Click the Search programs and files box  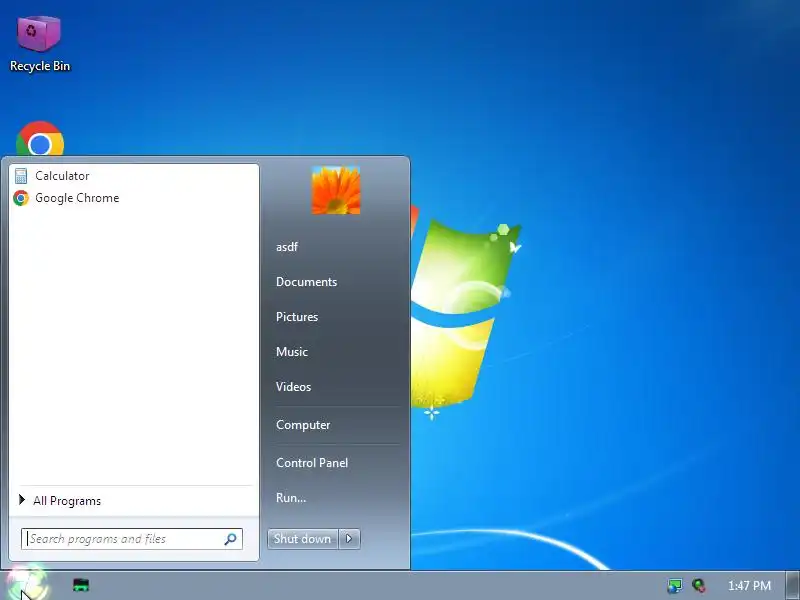click(x=132, y=539)
